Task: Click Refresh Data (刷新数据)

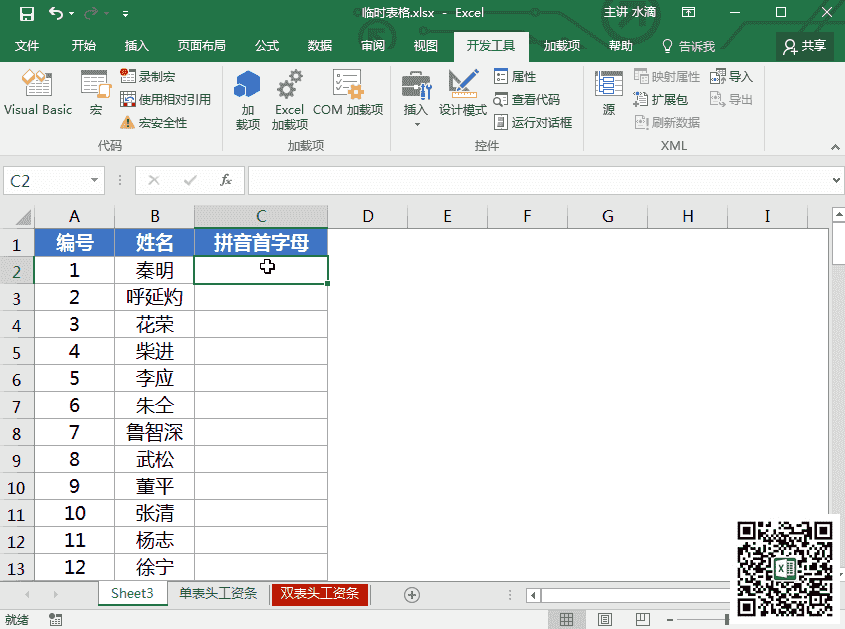Action: pyautogui.click(x=667, y=122)
